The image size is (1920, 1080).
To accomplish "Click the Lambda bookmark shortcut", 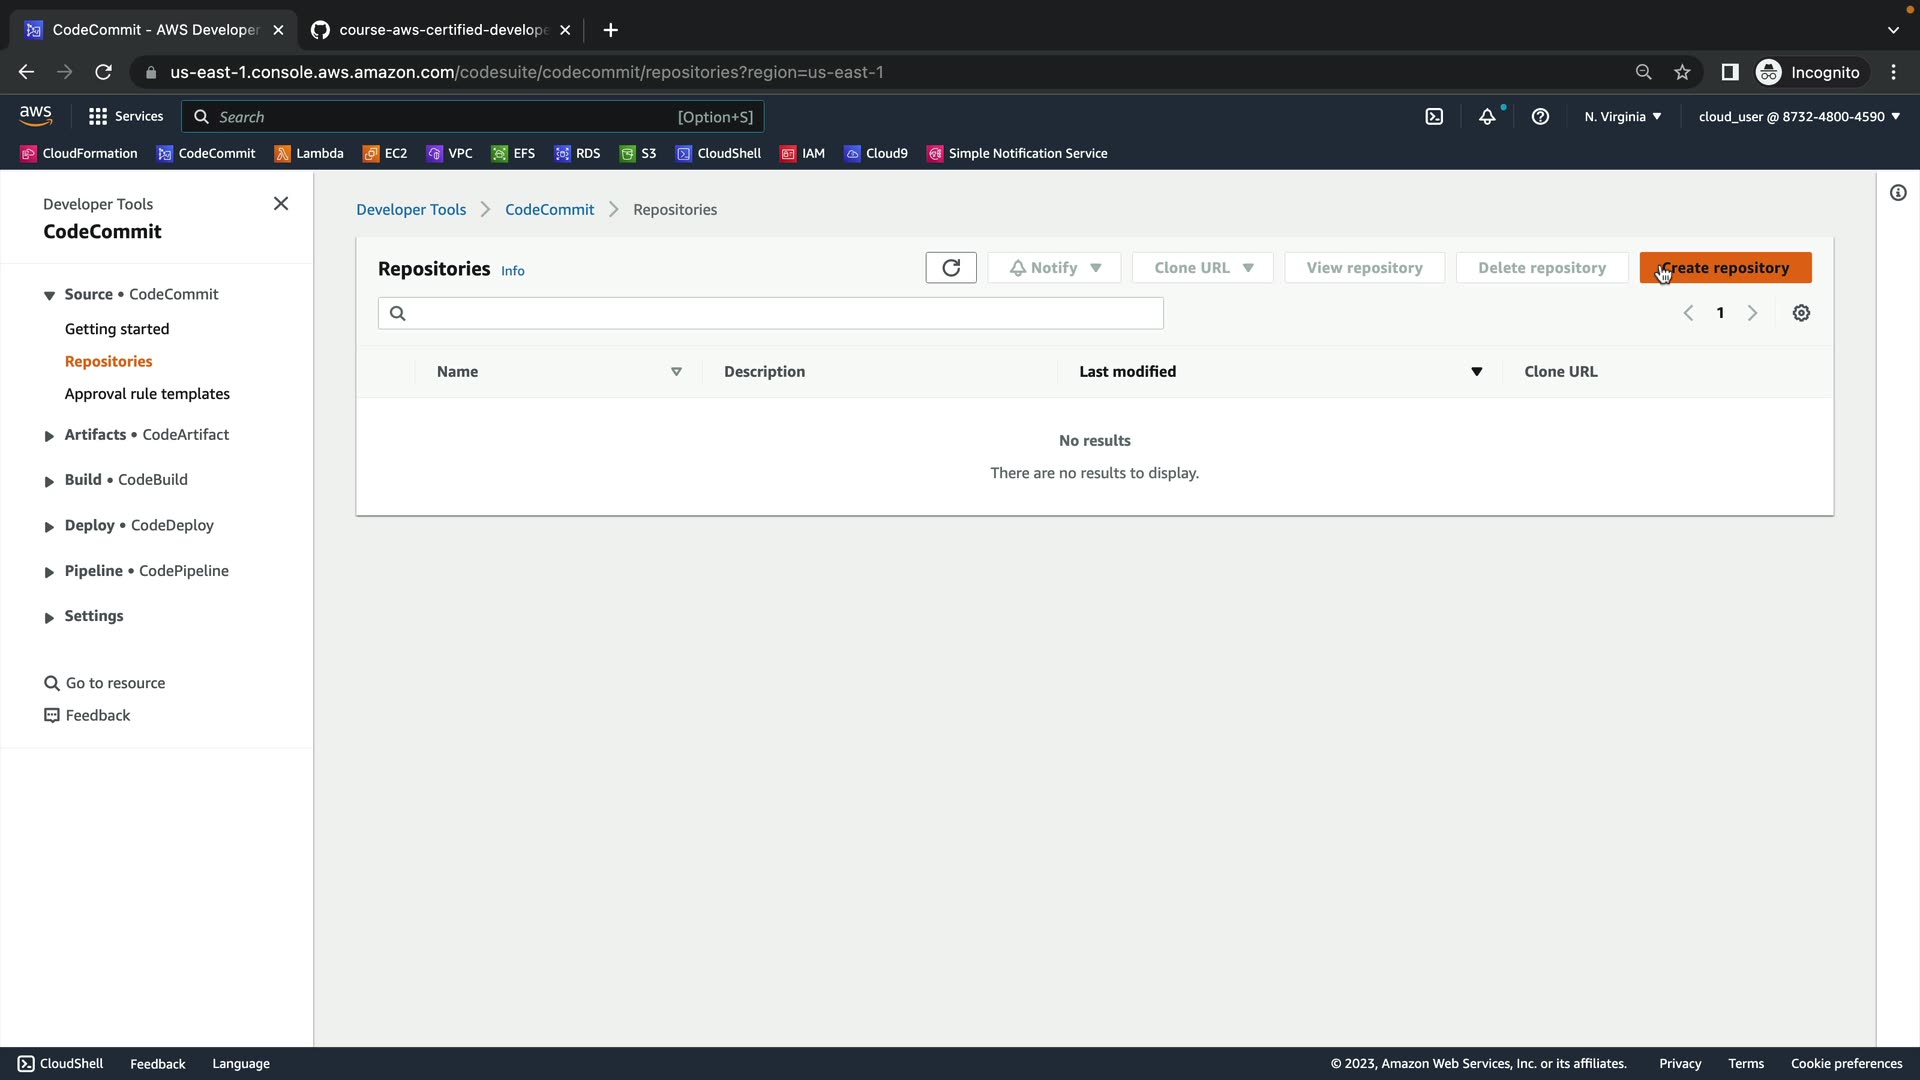I will pyautogui.click(x=309, y=153).
